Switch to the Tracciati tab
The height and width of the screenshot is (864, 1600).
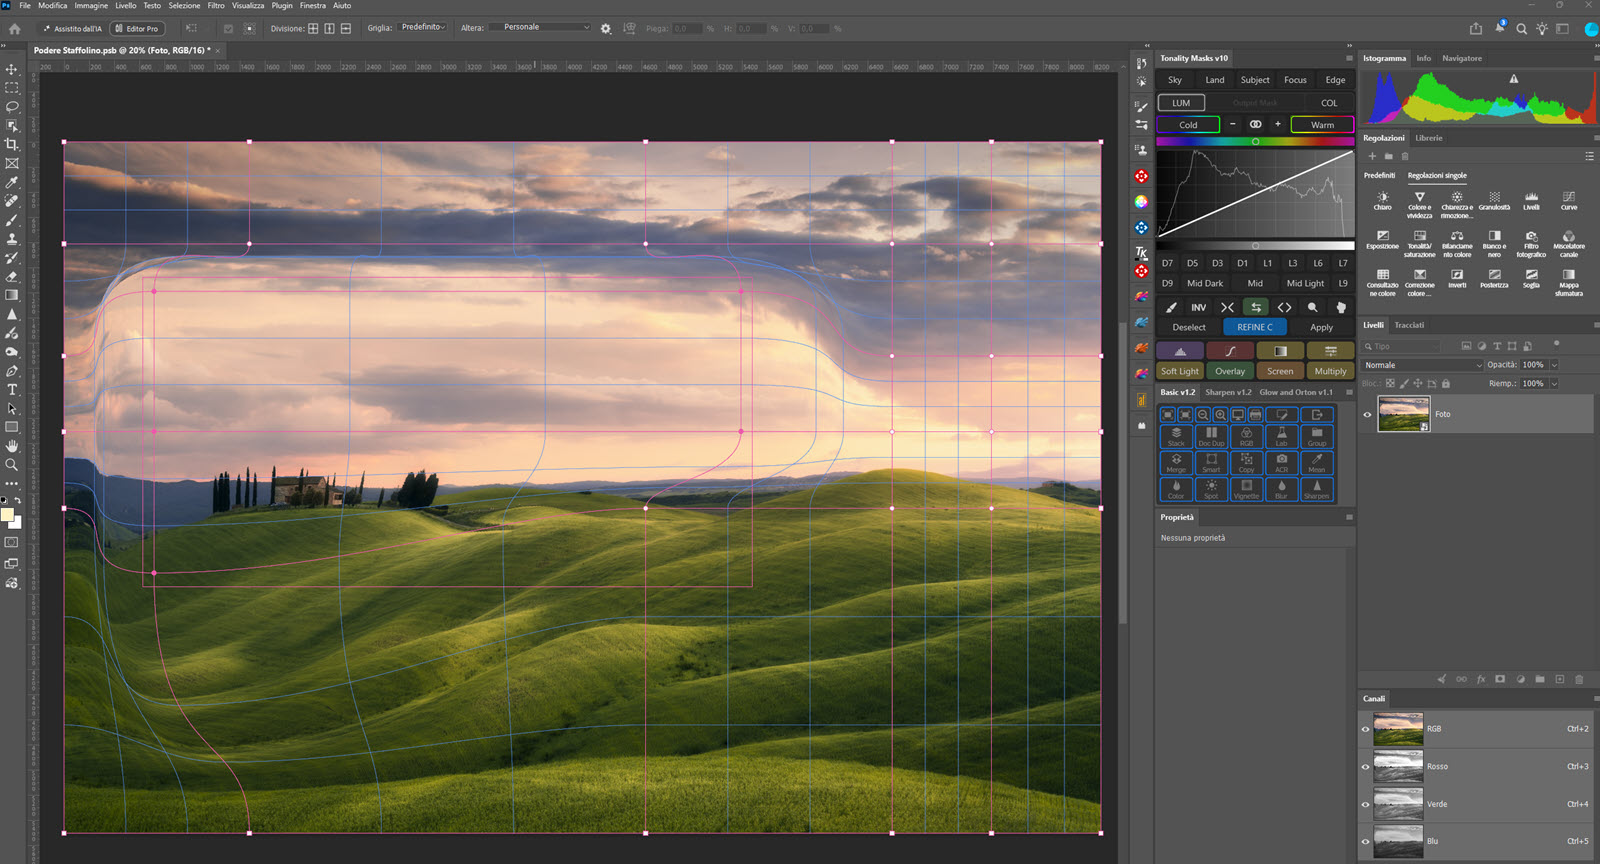pos(1409,325)
